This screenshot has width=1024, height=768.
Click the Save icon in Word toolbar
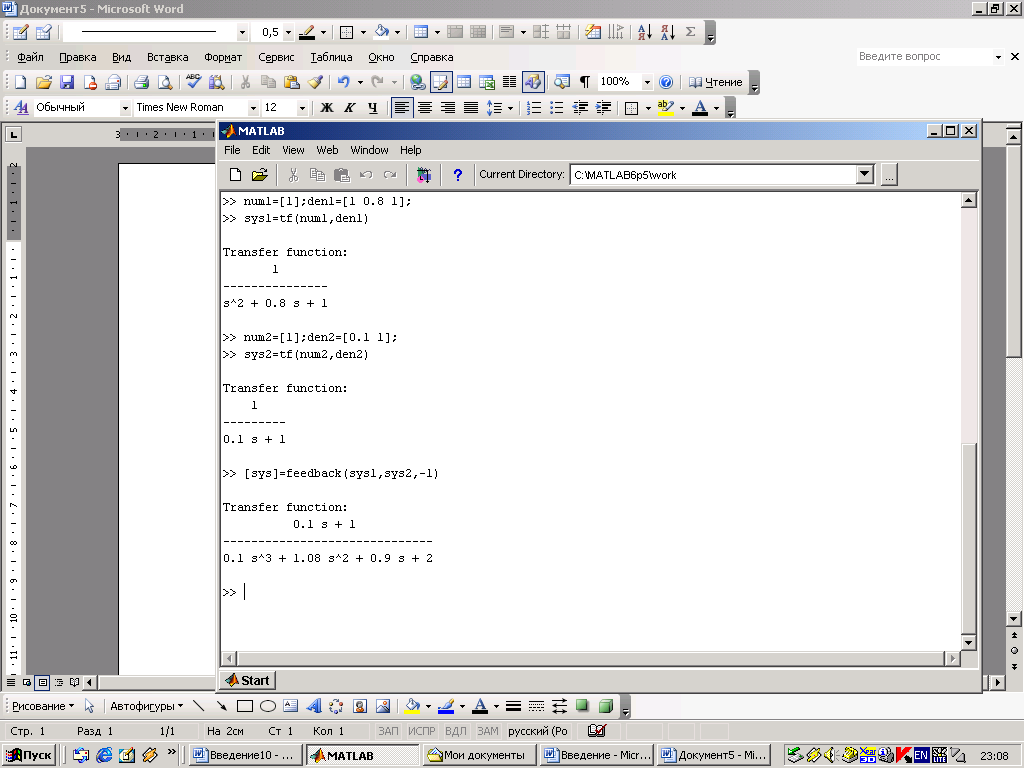67,82
